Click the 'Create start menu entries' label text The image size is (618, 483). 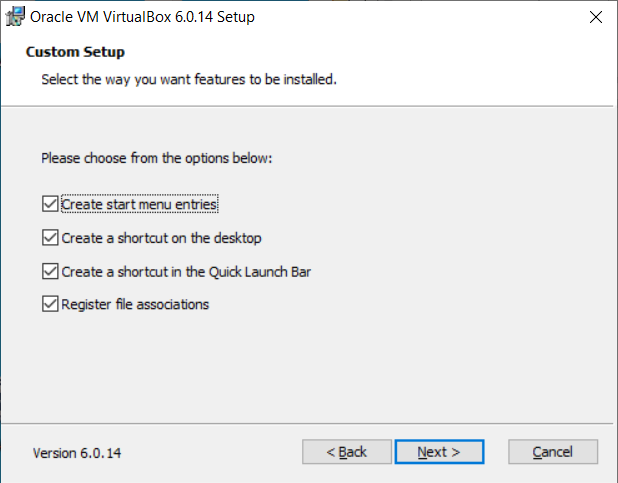[x=139, y=204]
